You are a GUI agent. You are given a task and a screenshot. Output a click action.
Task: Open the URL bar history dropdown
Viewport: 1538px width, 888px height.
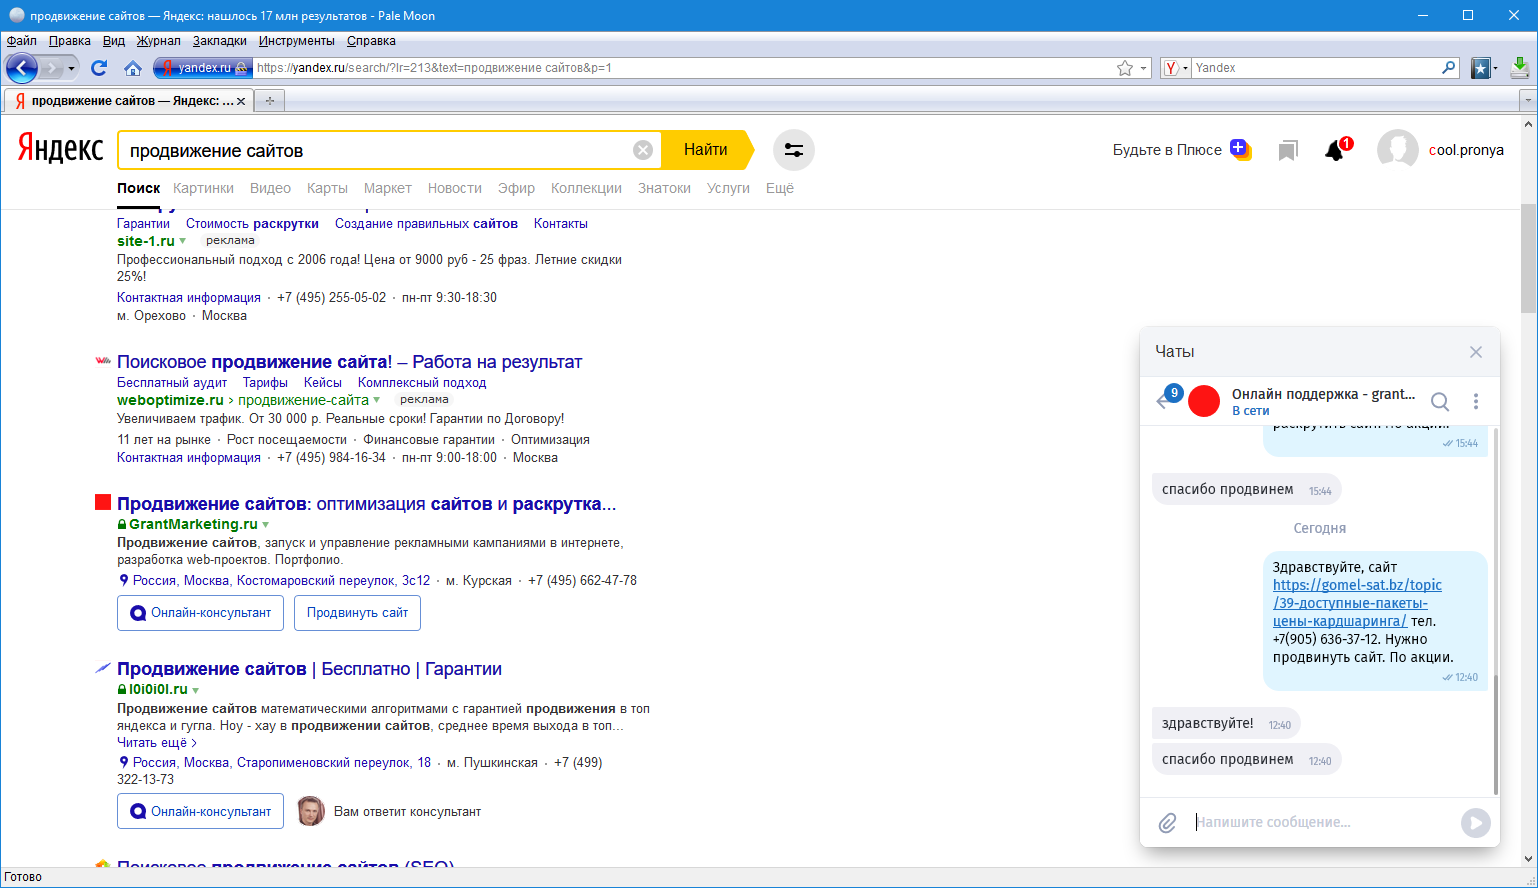coord(1144,68)
